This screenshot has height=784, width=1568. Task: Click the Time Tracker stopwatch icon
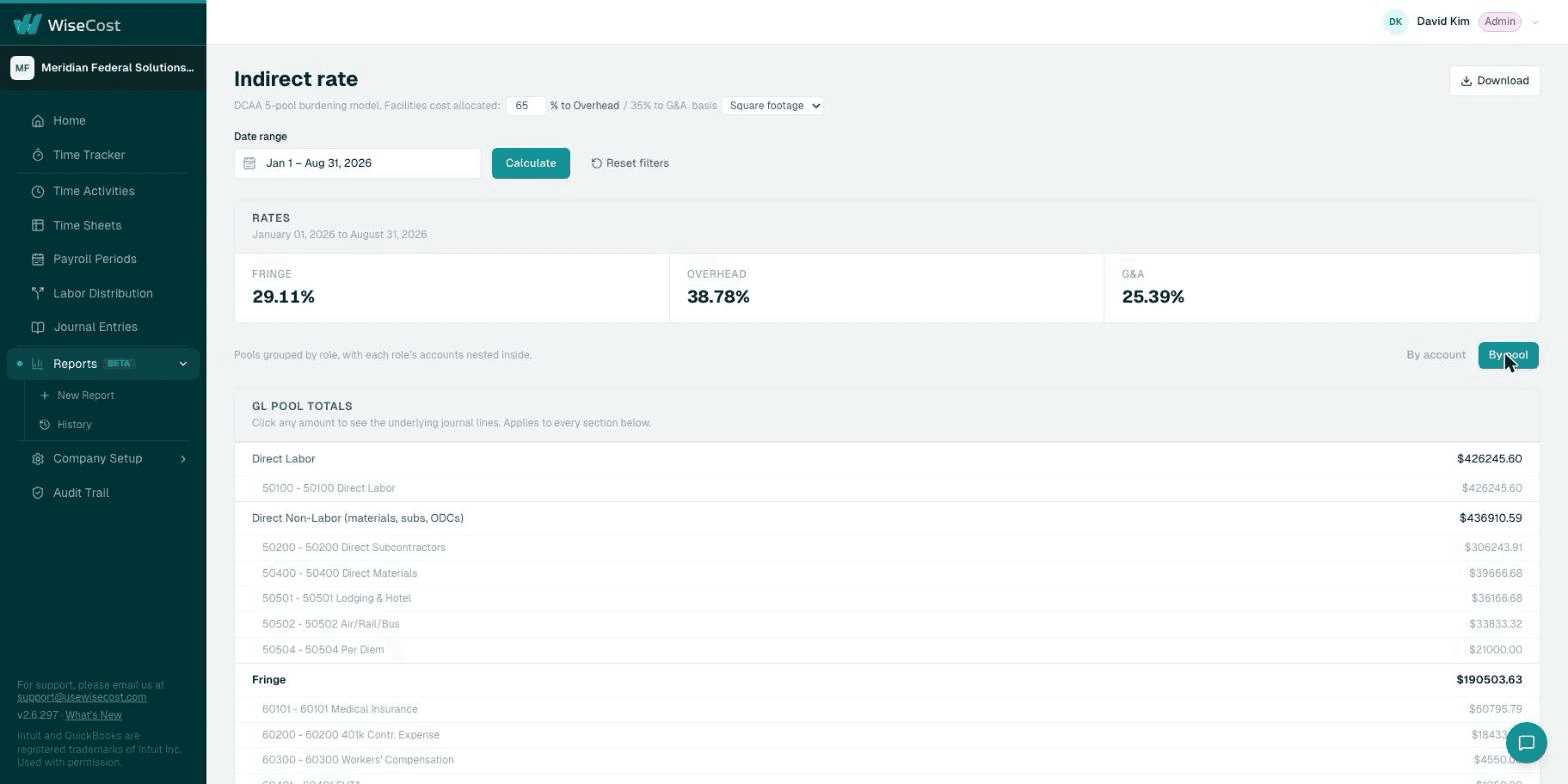click(38, 155)
